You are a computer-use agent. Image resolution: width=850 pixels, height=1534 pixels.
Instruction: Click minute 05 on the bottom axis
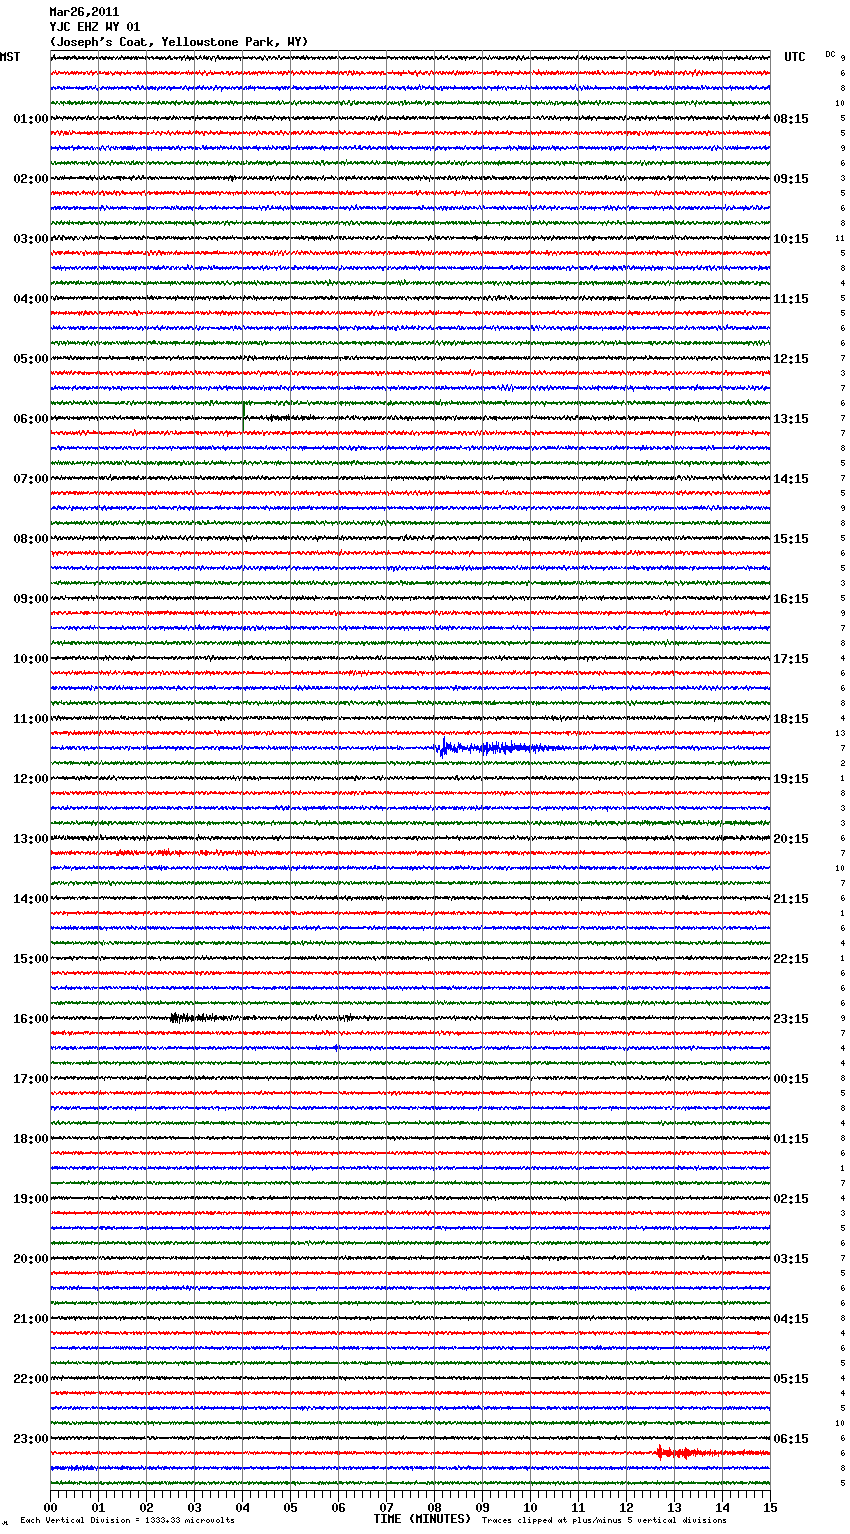pos(290,1507)
